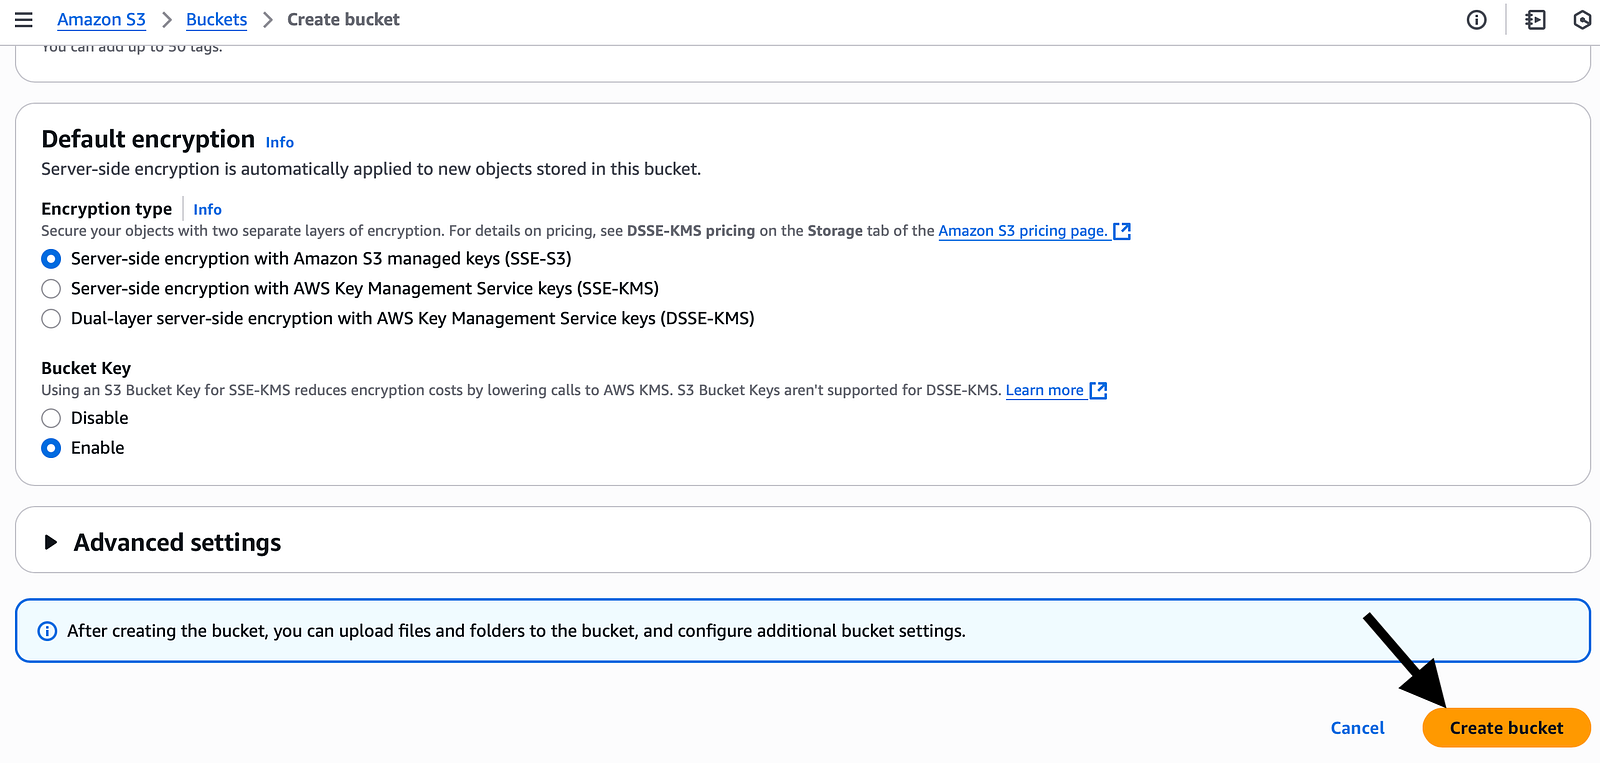Open Info link beside Encryption type

[207, 209]
